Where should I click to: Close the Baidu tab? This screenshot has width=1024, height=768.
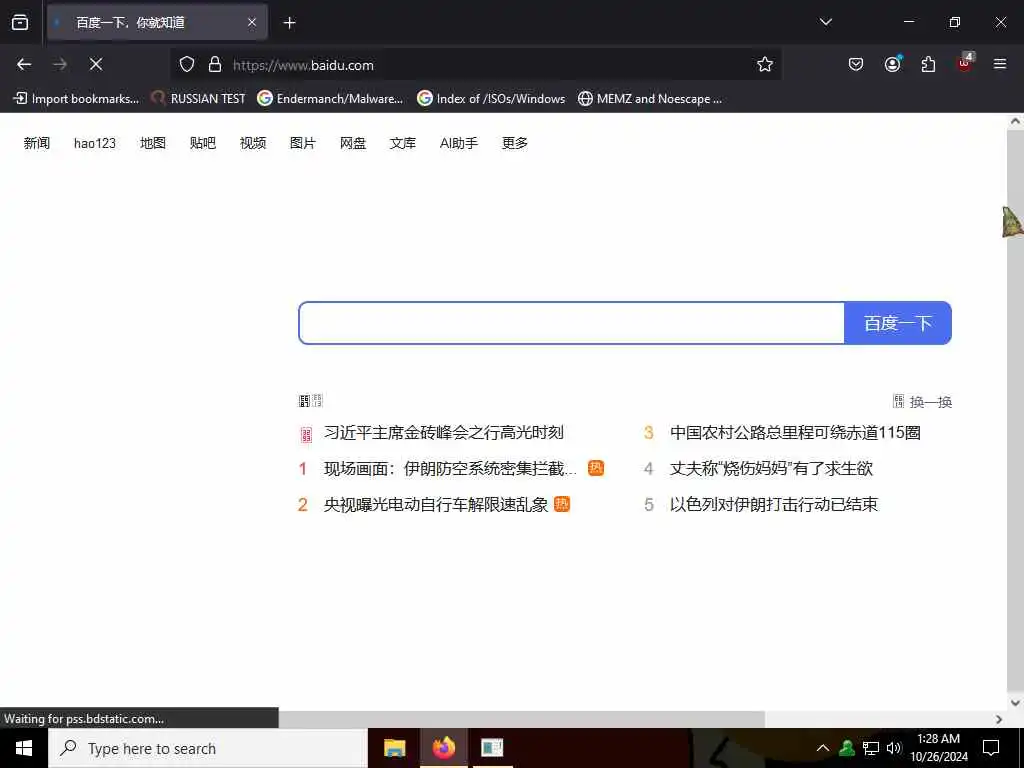pyautogui.click(x=252, y=22)
